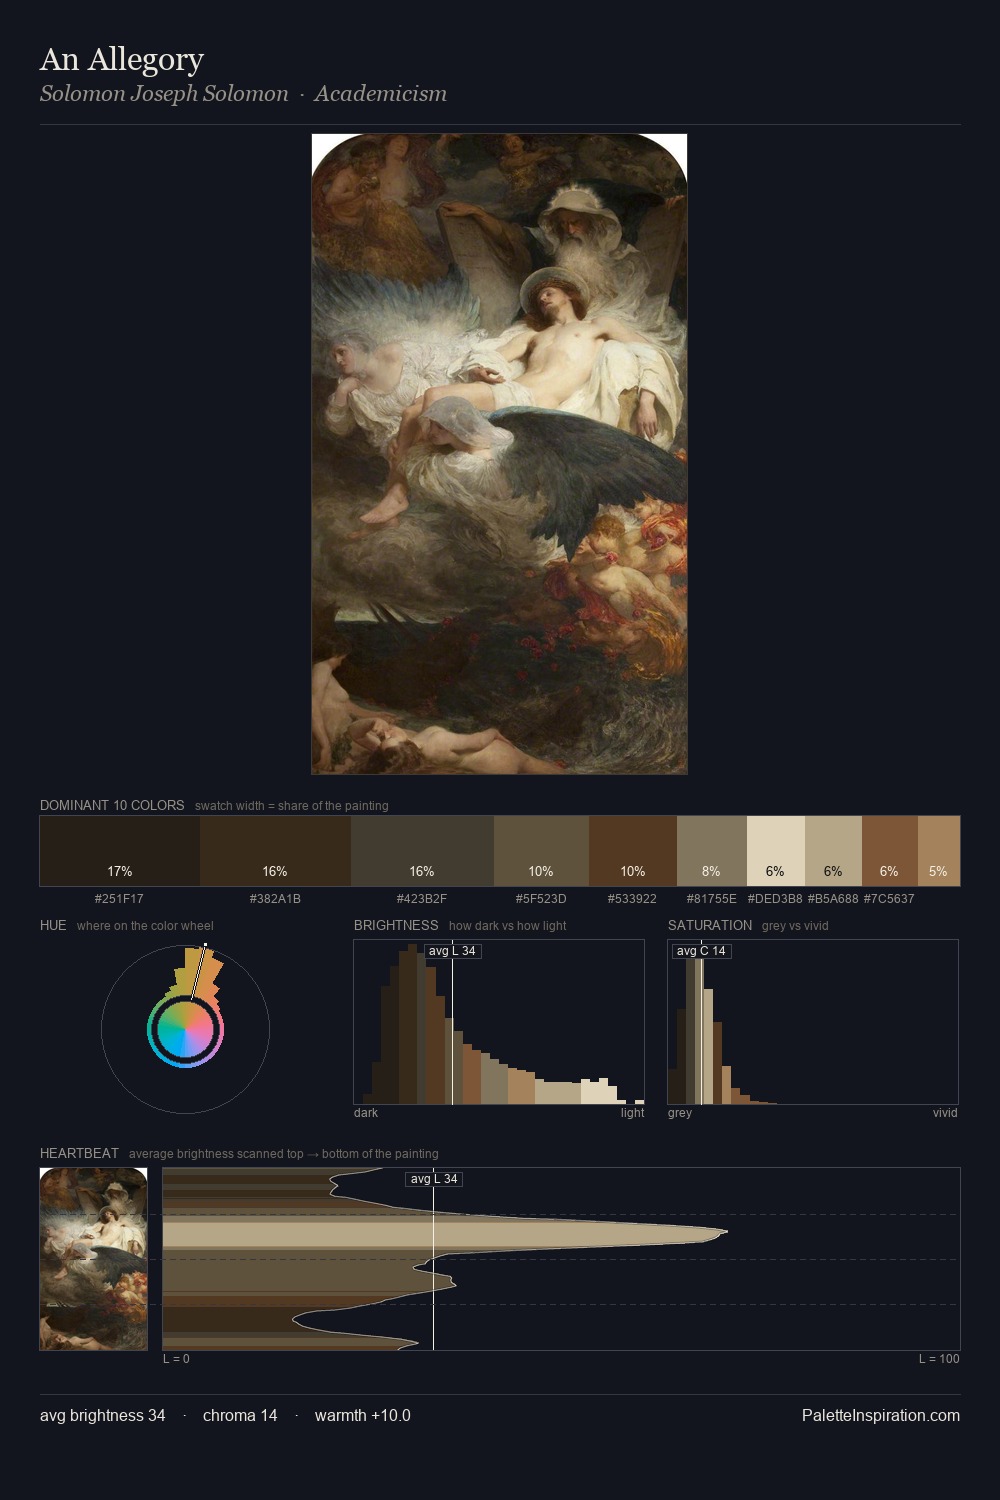Click the warmth +10.0 footer stat
Image resolution: width=1000 pixels, height=1500 pixels.
coord(363,1416)
